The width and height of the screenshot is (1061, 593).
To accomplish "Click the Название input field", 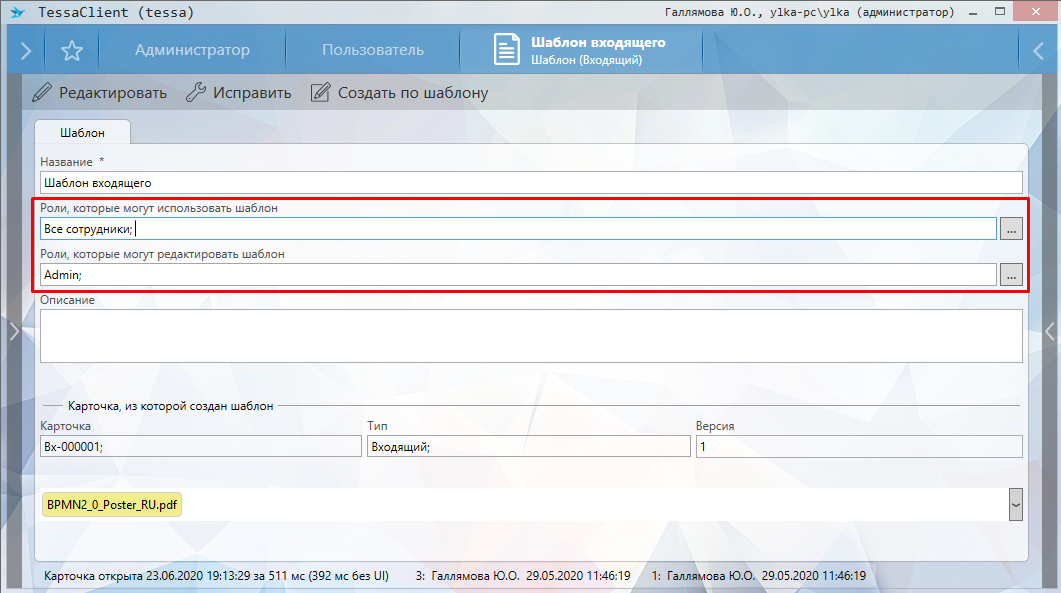I will [531, 183].
